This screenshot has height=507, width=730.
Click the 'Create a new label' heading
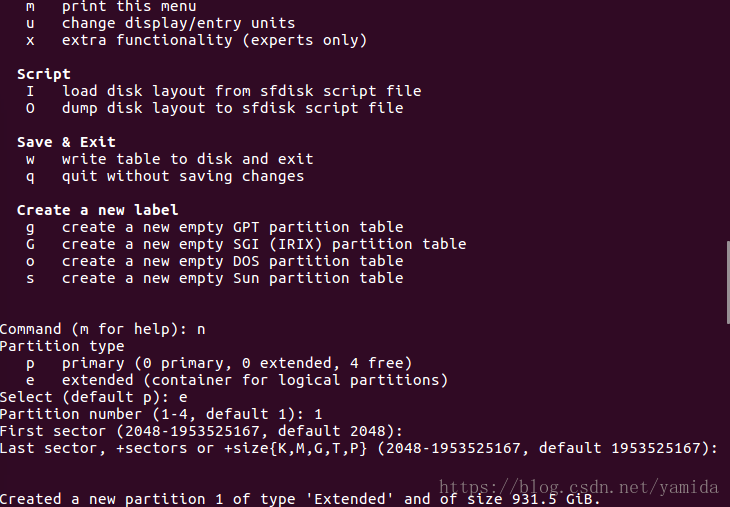pos(97,210)
